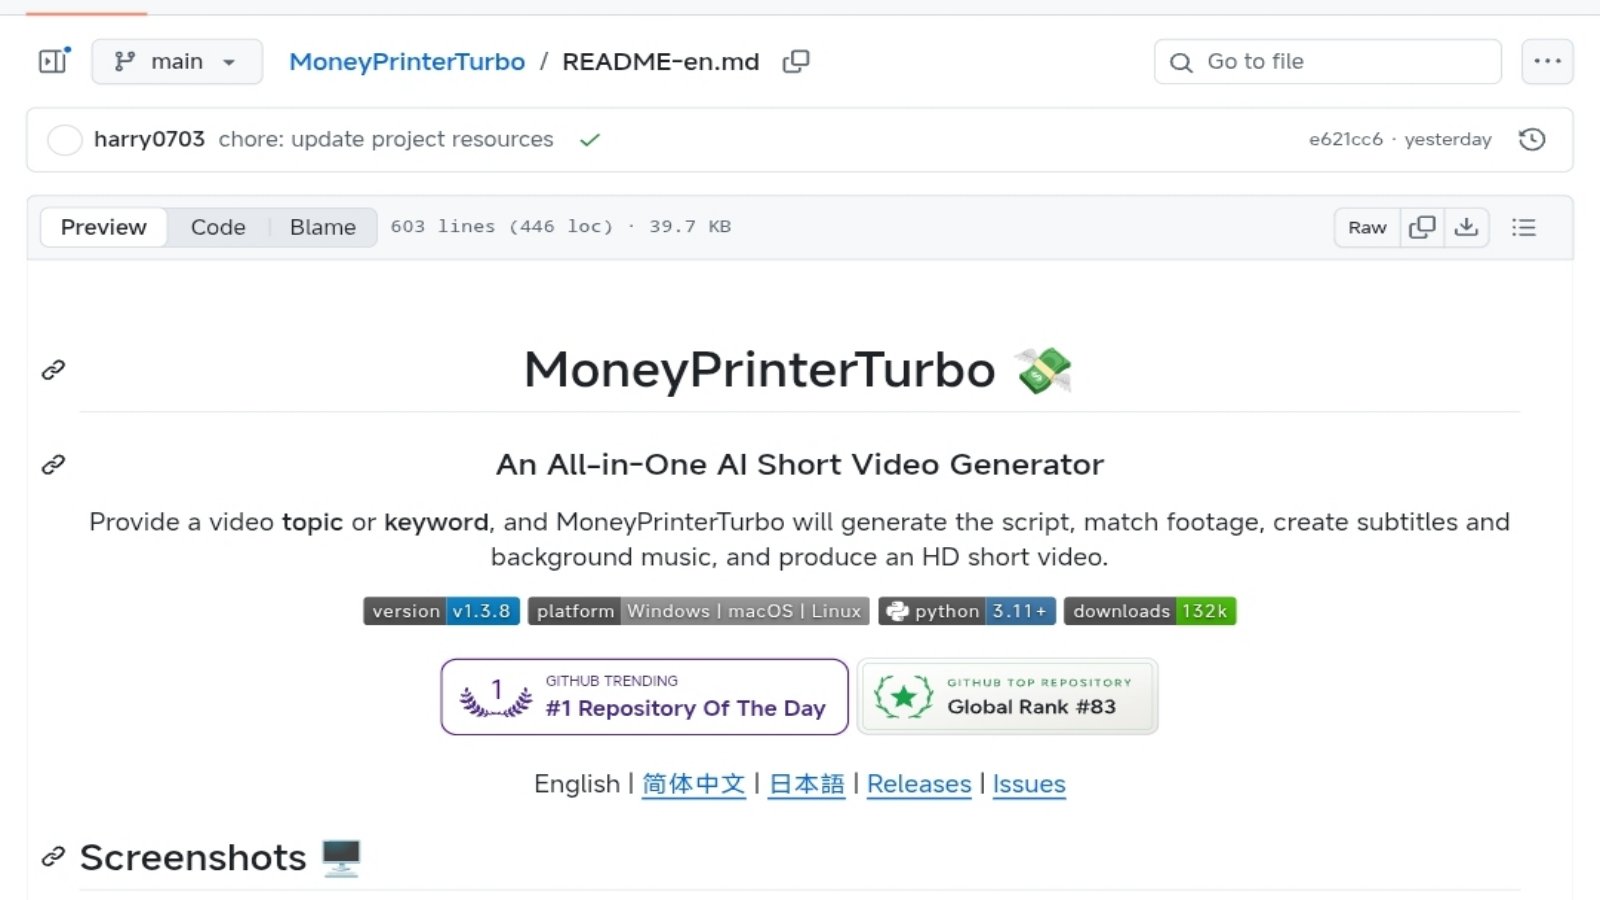1600x900 pixels.
Task: Focus the Go to file search box
Action: [1327, 61]
